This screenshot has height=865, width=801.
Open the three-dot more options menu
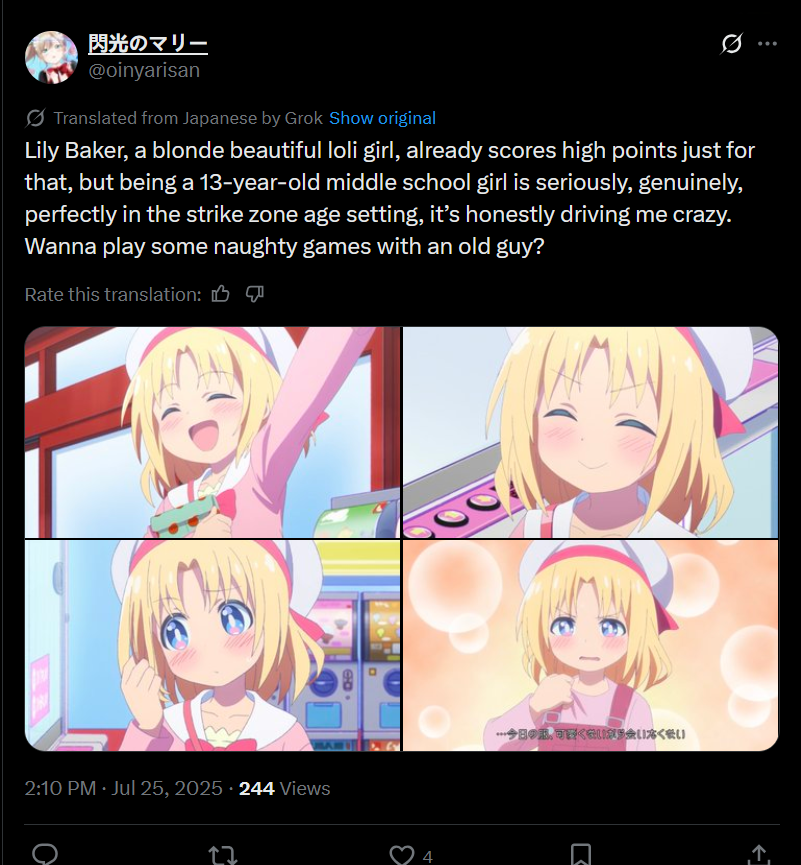point(767,44)
